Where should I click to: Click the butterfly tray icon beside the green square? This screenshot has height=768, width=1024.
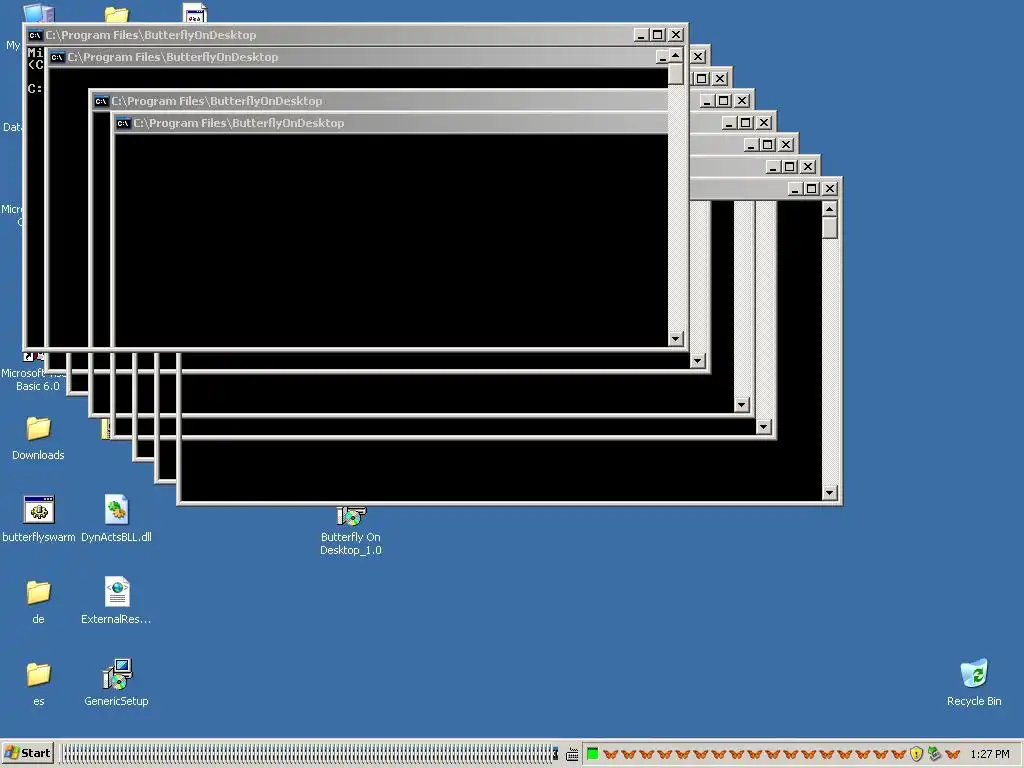coord(611,754)
